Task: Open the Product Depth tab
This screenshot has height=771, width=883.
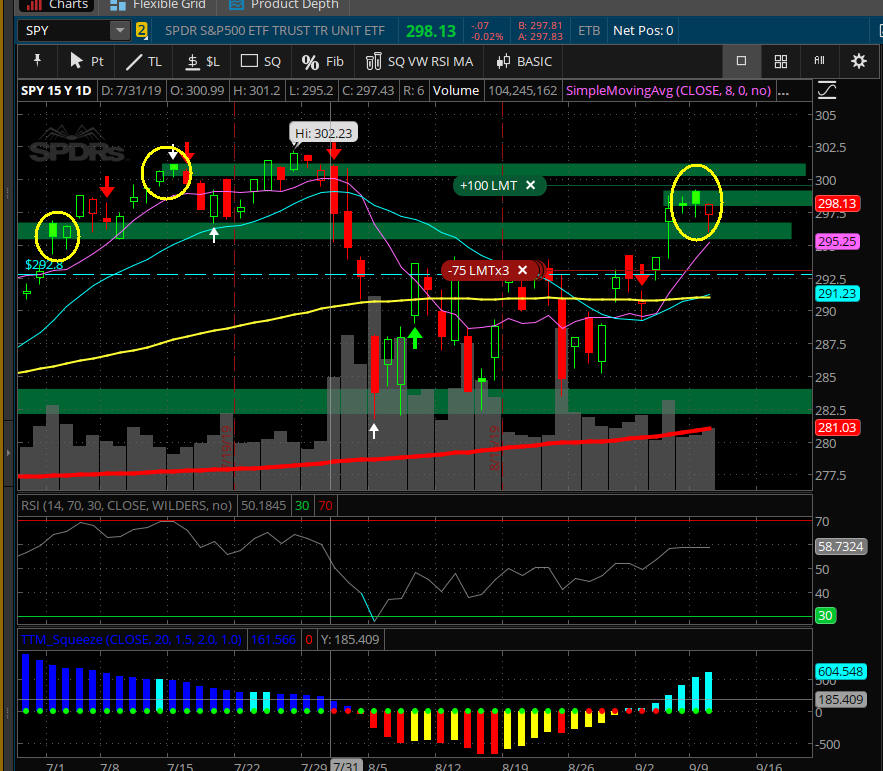Action: [x=293, y=5]
